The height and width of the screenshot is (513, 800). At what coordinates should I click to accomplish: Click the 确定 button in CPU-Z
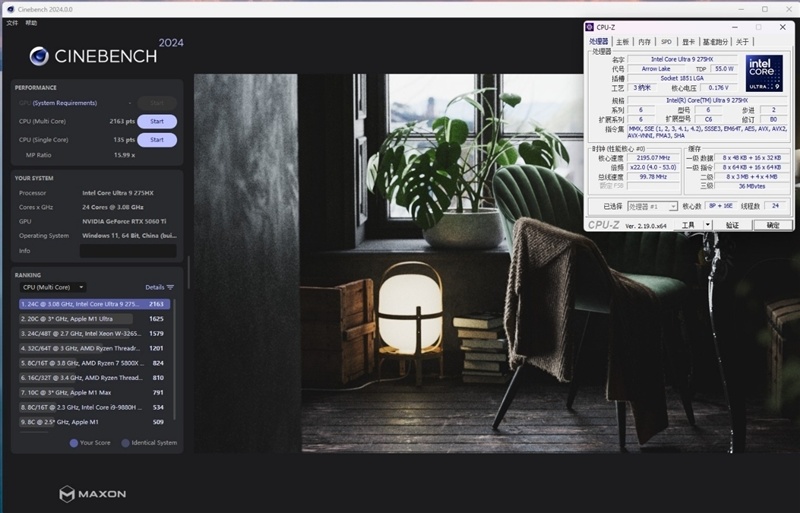tap(773, 225)
